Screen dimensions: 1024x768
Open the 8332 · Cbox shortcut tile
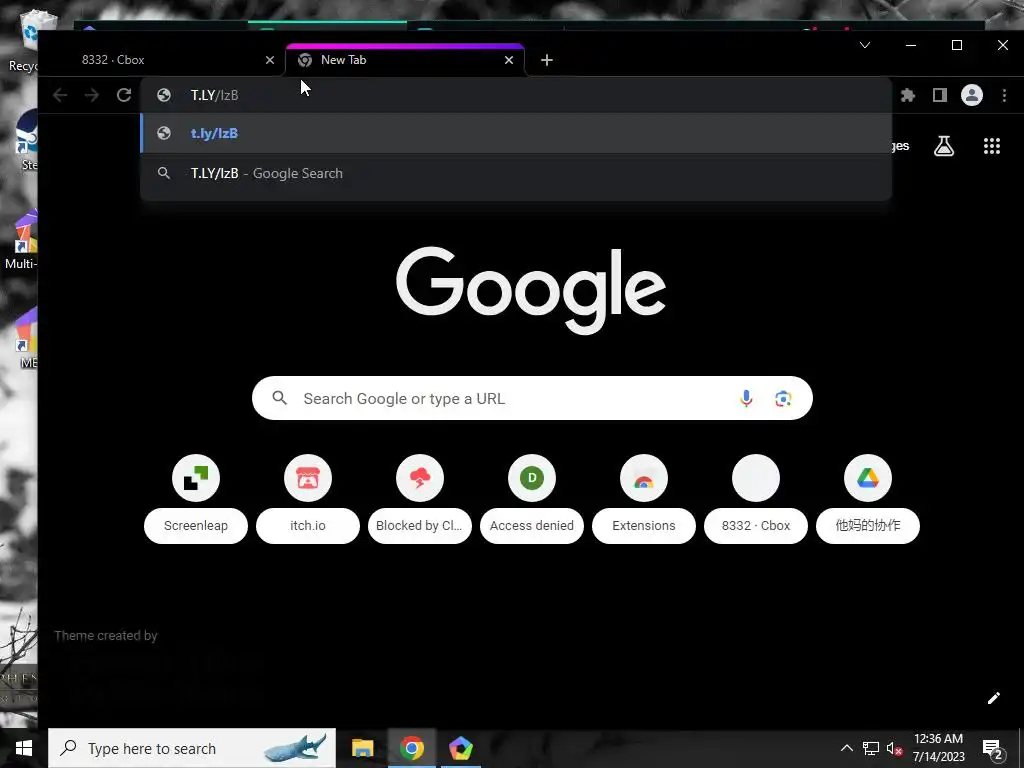tap(756, 499)
